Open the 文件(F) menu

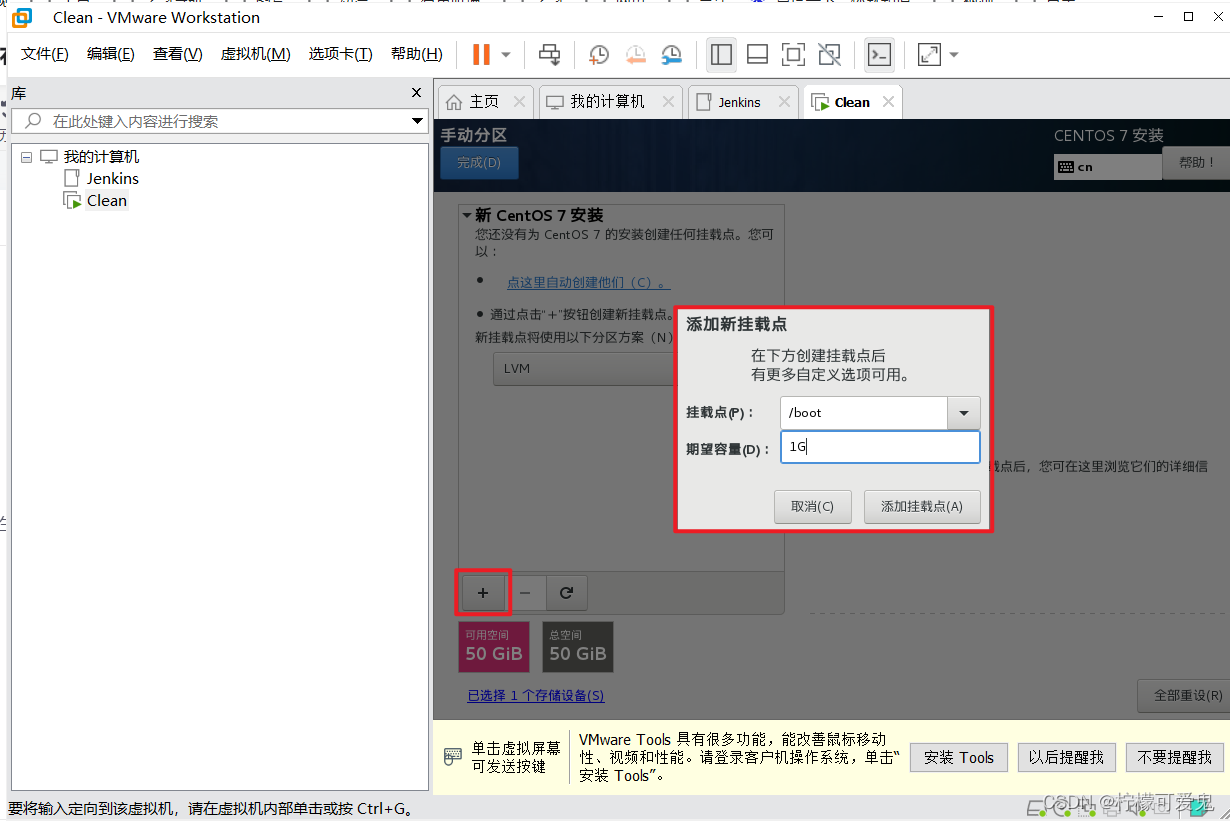point(45,54)
